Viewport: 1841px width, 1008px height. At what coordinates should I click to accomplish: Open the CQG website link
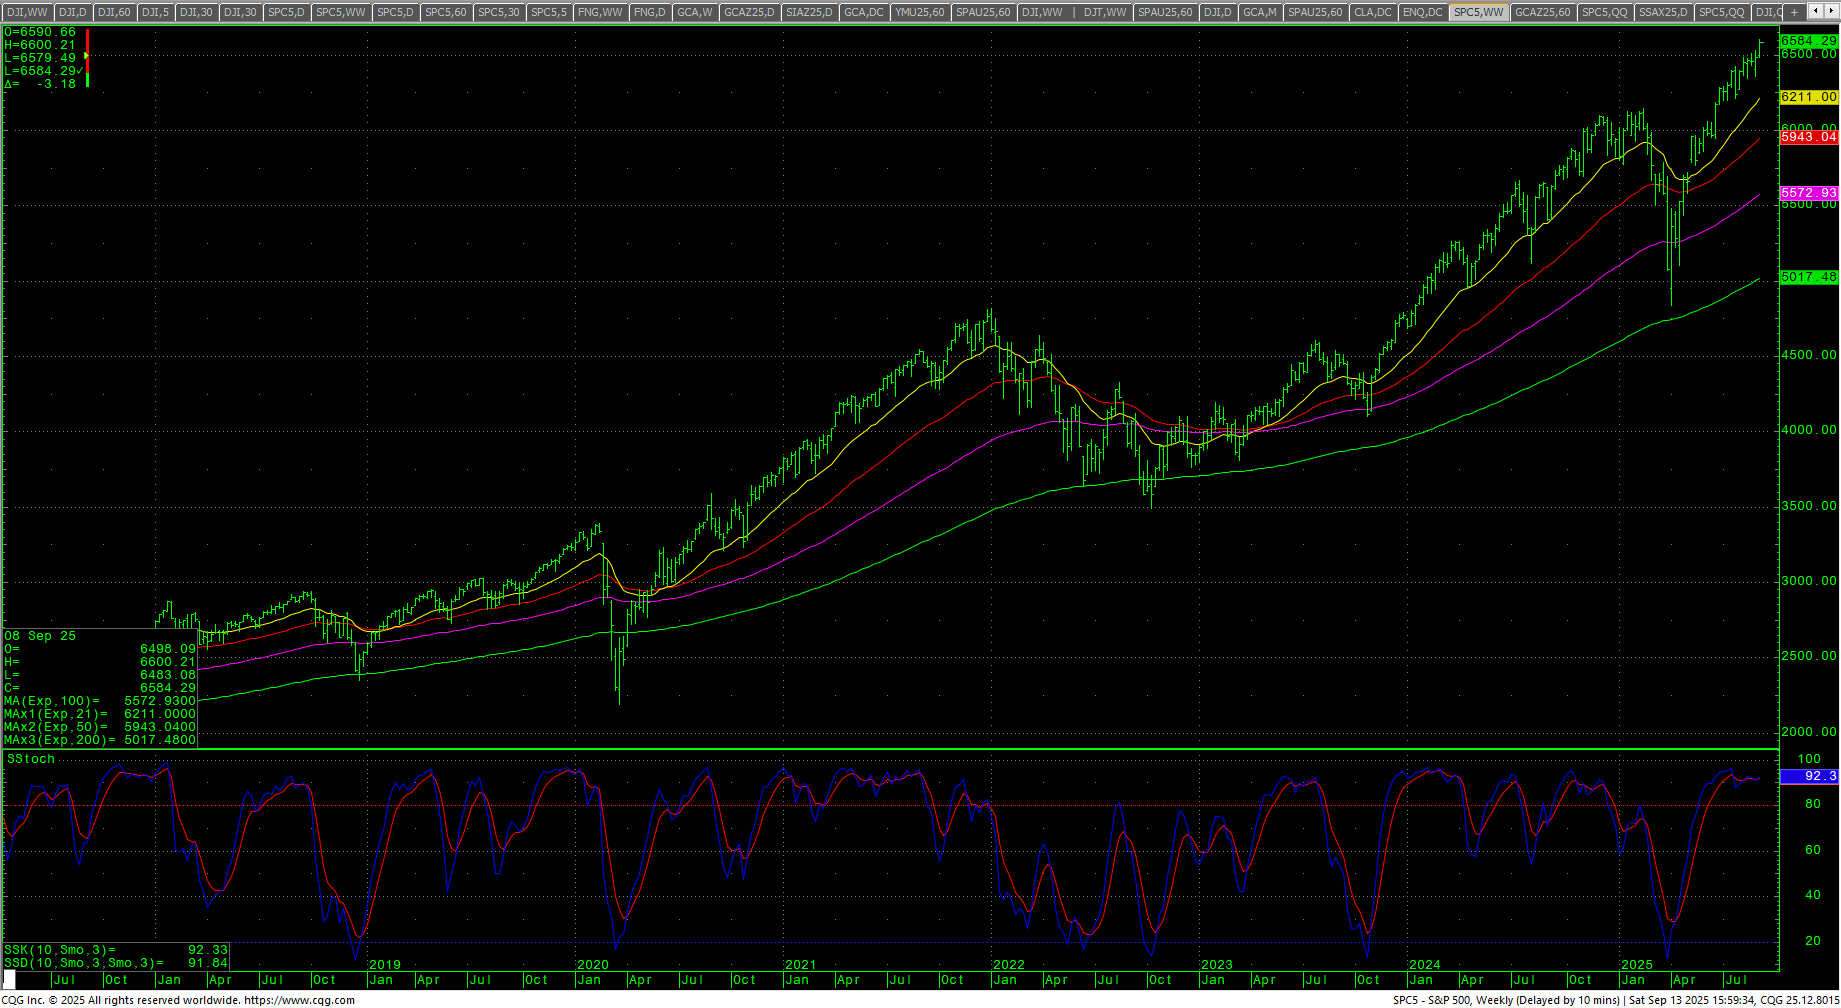(299, 1000)
